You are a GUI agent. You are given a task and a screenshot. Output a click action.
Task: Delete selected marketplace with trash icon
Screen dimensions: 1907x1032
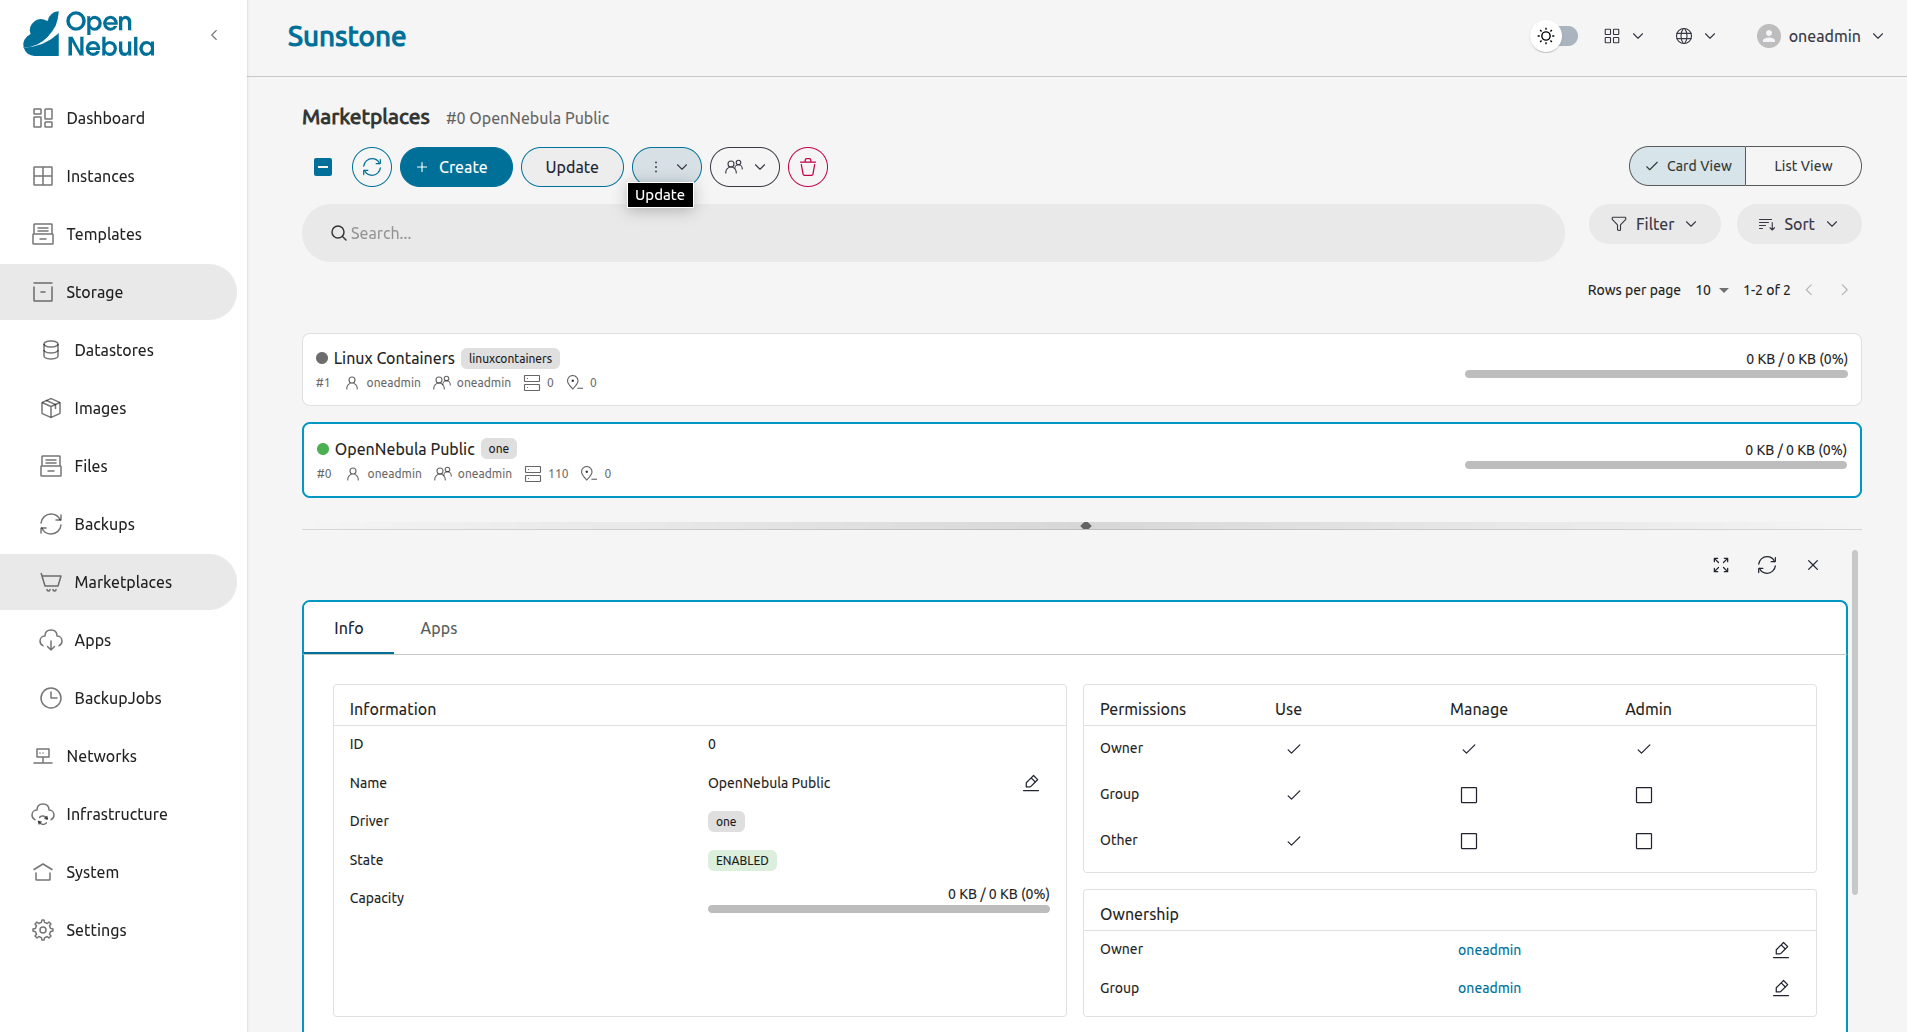pyautogui.click(x=808, y=167)
